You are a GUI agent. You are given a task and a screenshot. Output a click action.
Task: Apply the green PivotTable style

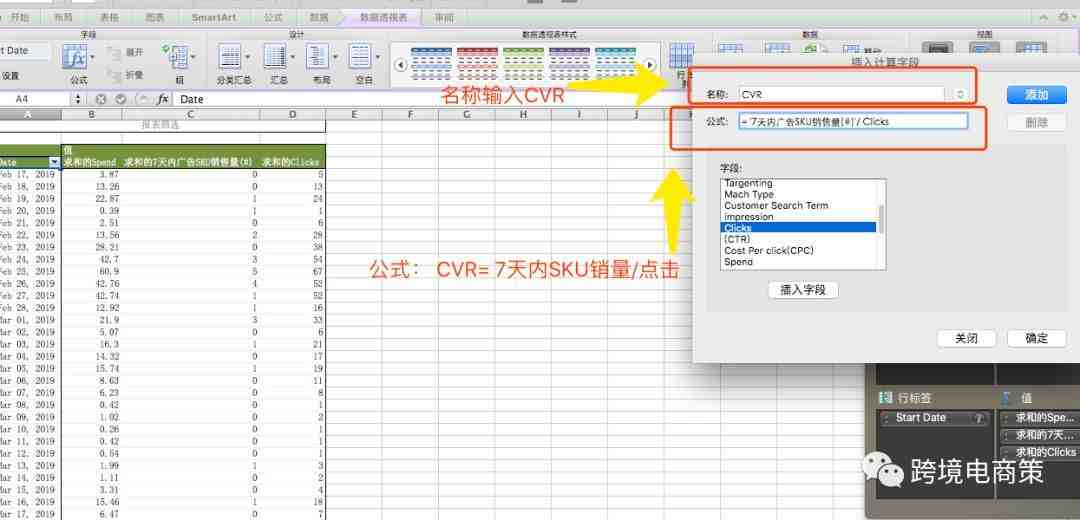pos(523,63)
